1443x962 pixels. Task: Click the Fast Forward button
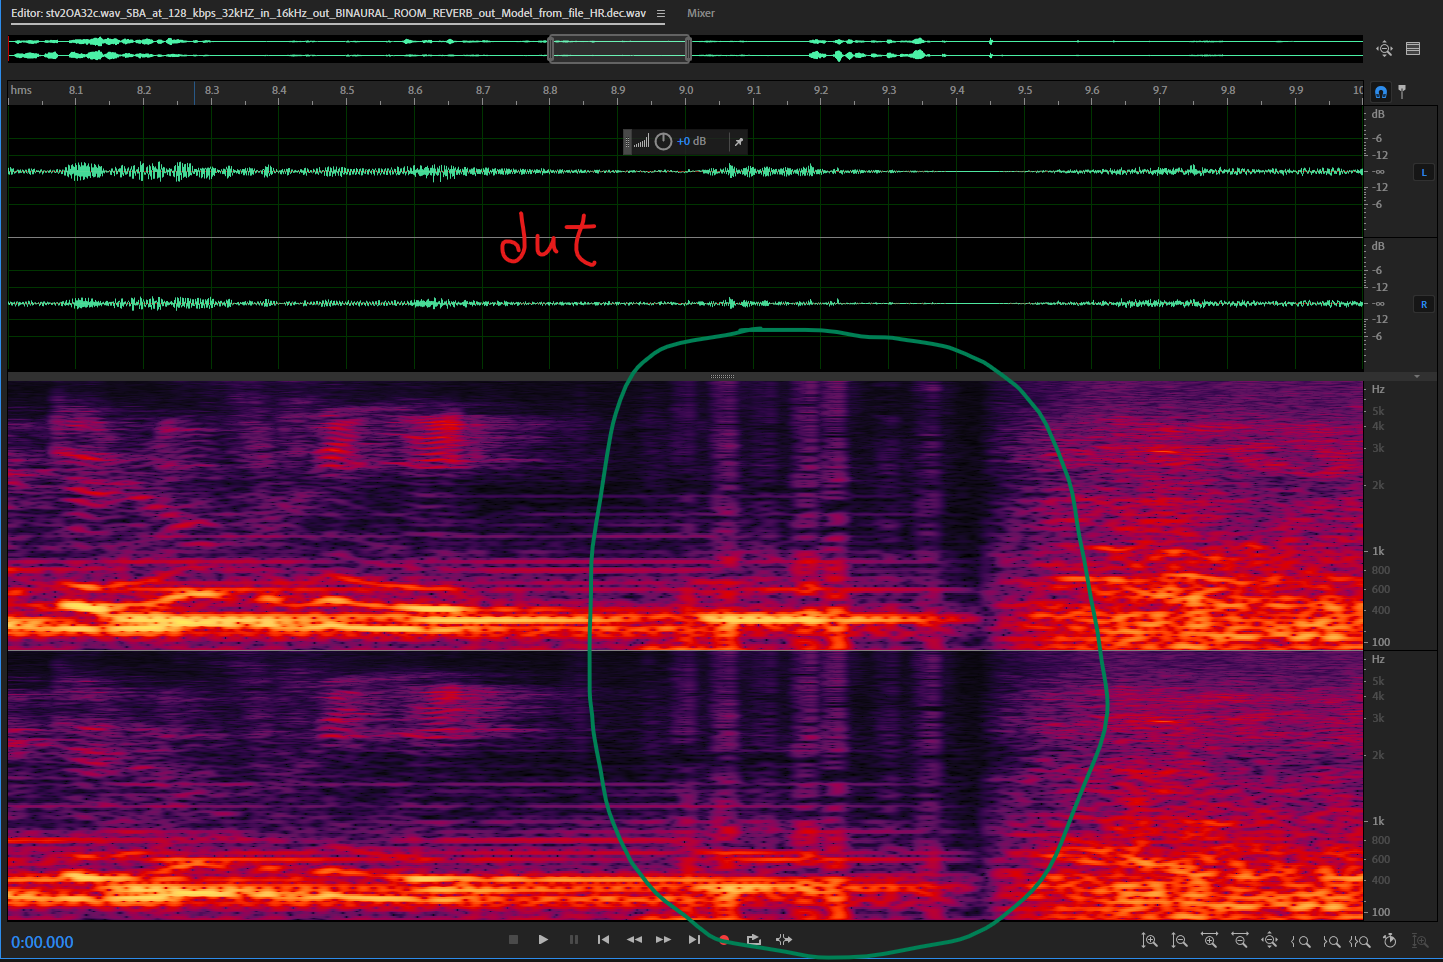(663, 940)
